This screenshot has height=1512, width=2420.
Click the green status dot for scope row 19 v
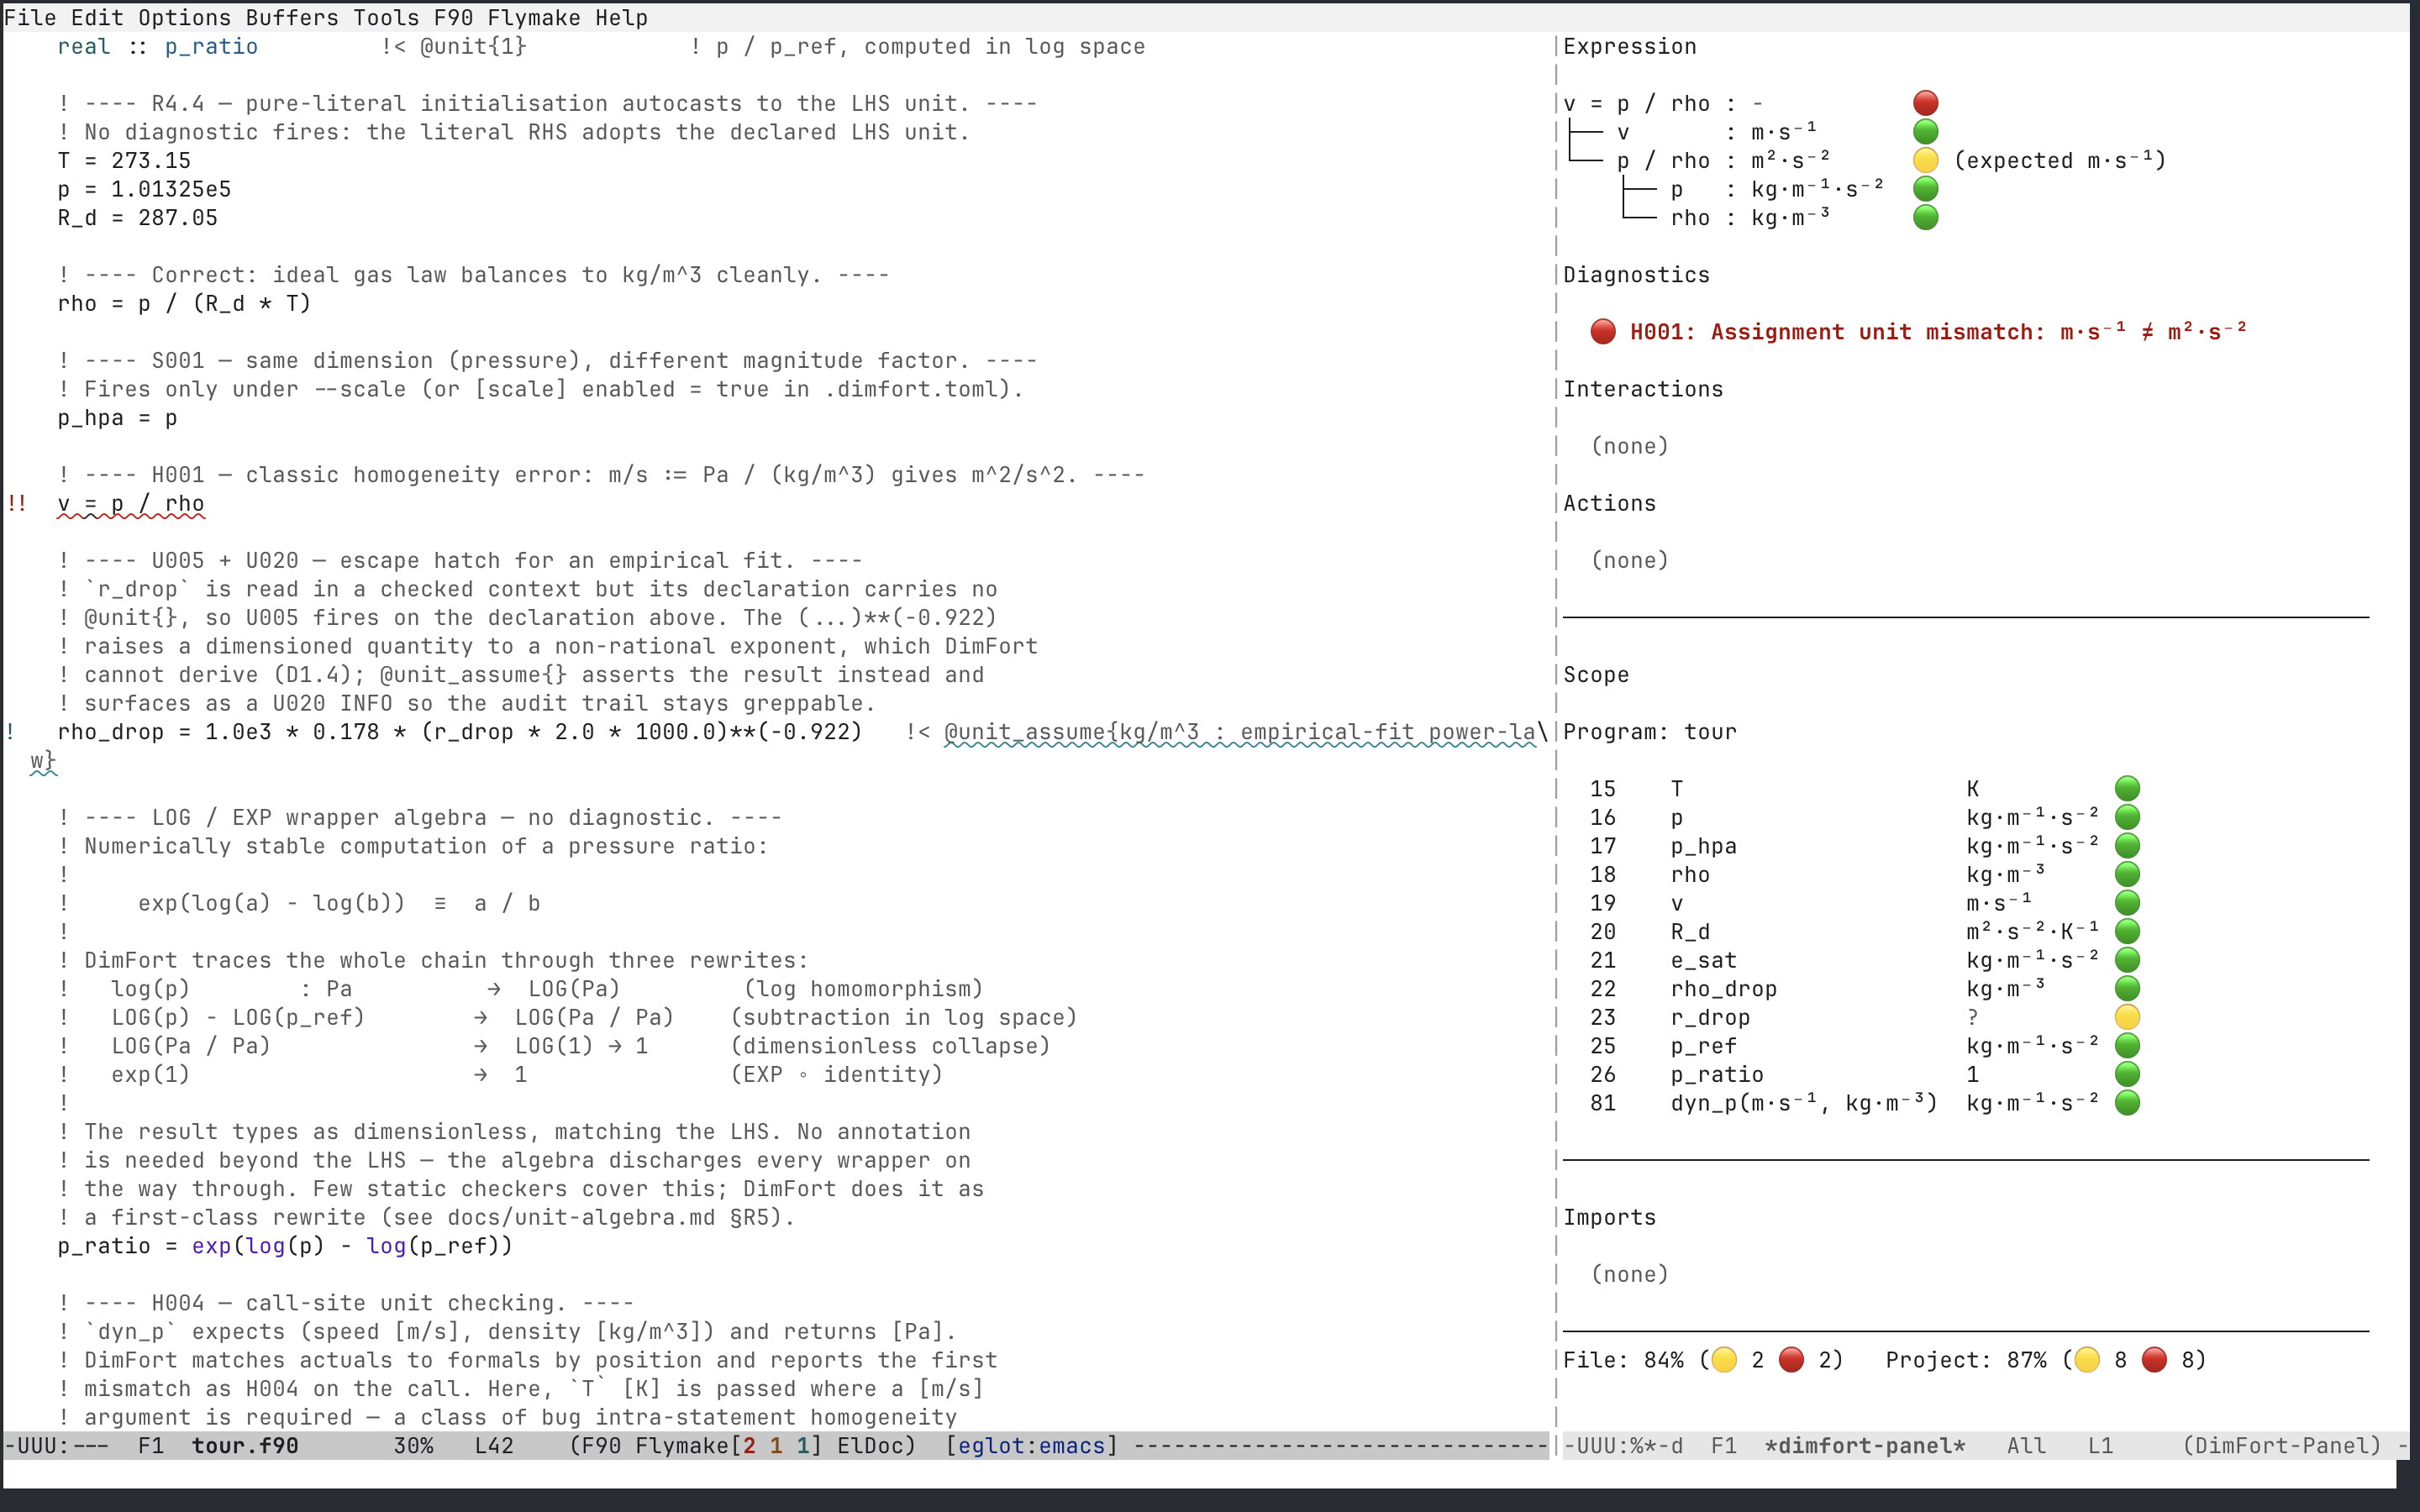pyautogui.click(x=2127, y=903)
